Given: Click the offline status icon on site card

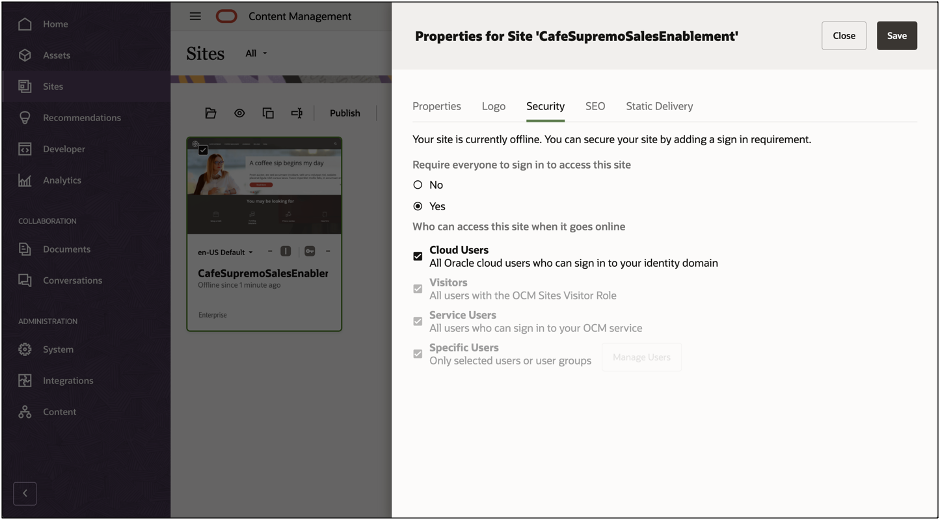Looking at the screenshot, I should [286, 251].
